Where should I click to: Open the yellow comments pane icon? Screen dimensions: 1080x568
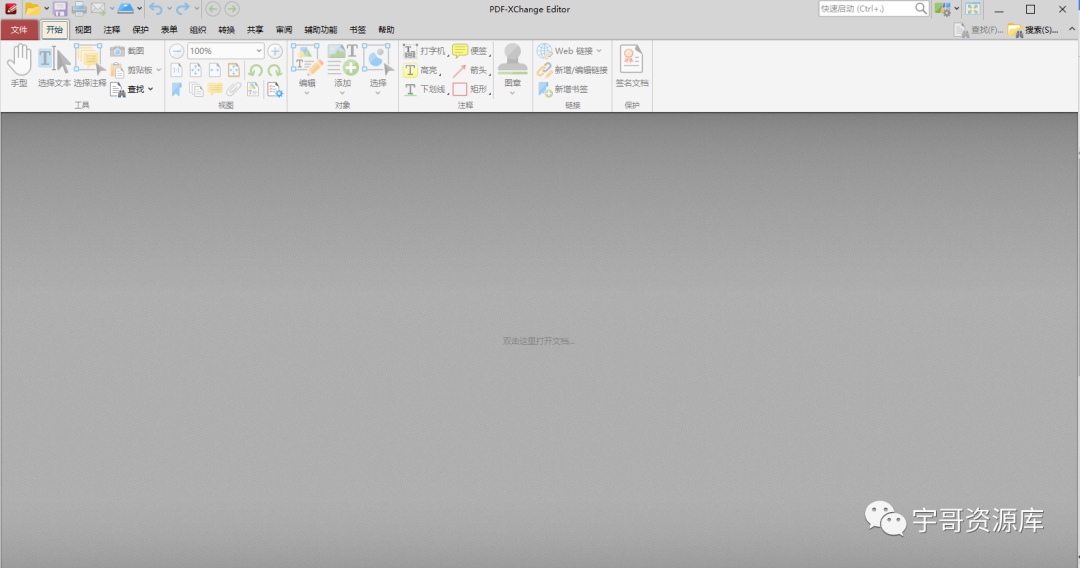point(215,90)
